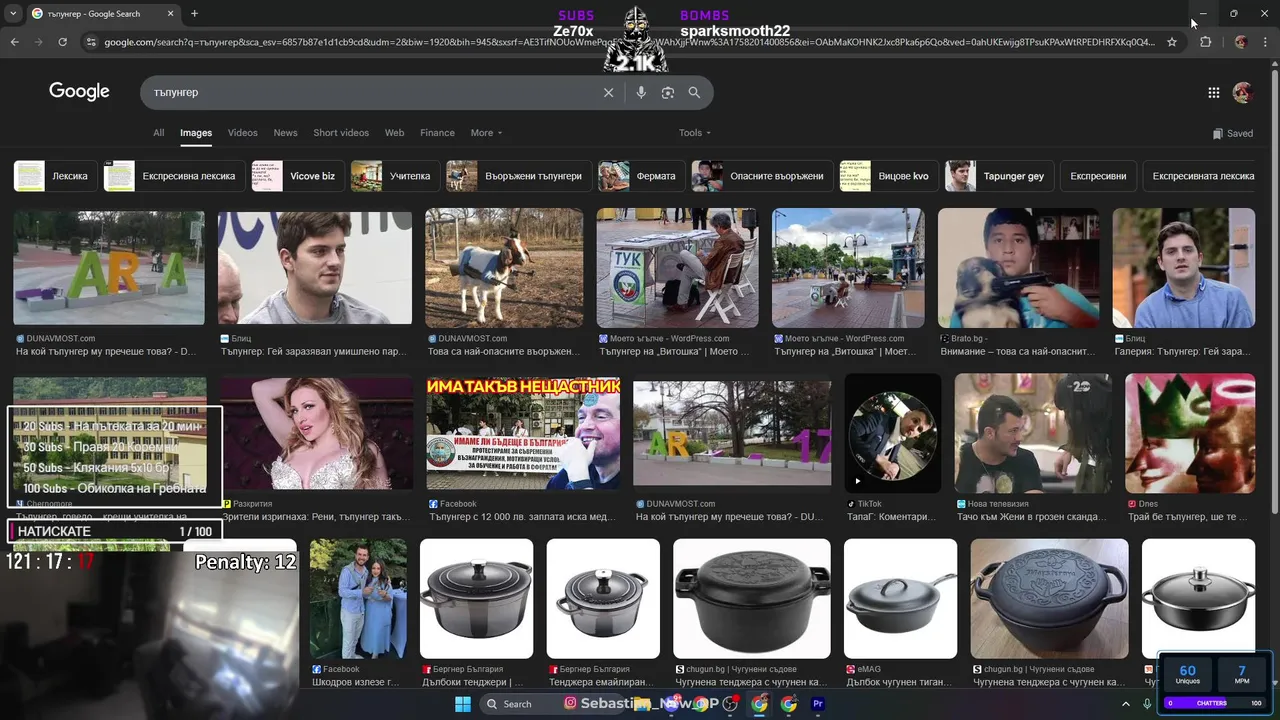The height and width of the screenshot is (720, 1280).
Task: Open a new browser tab
Action: [194, 14]
